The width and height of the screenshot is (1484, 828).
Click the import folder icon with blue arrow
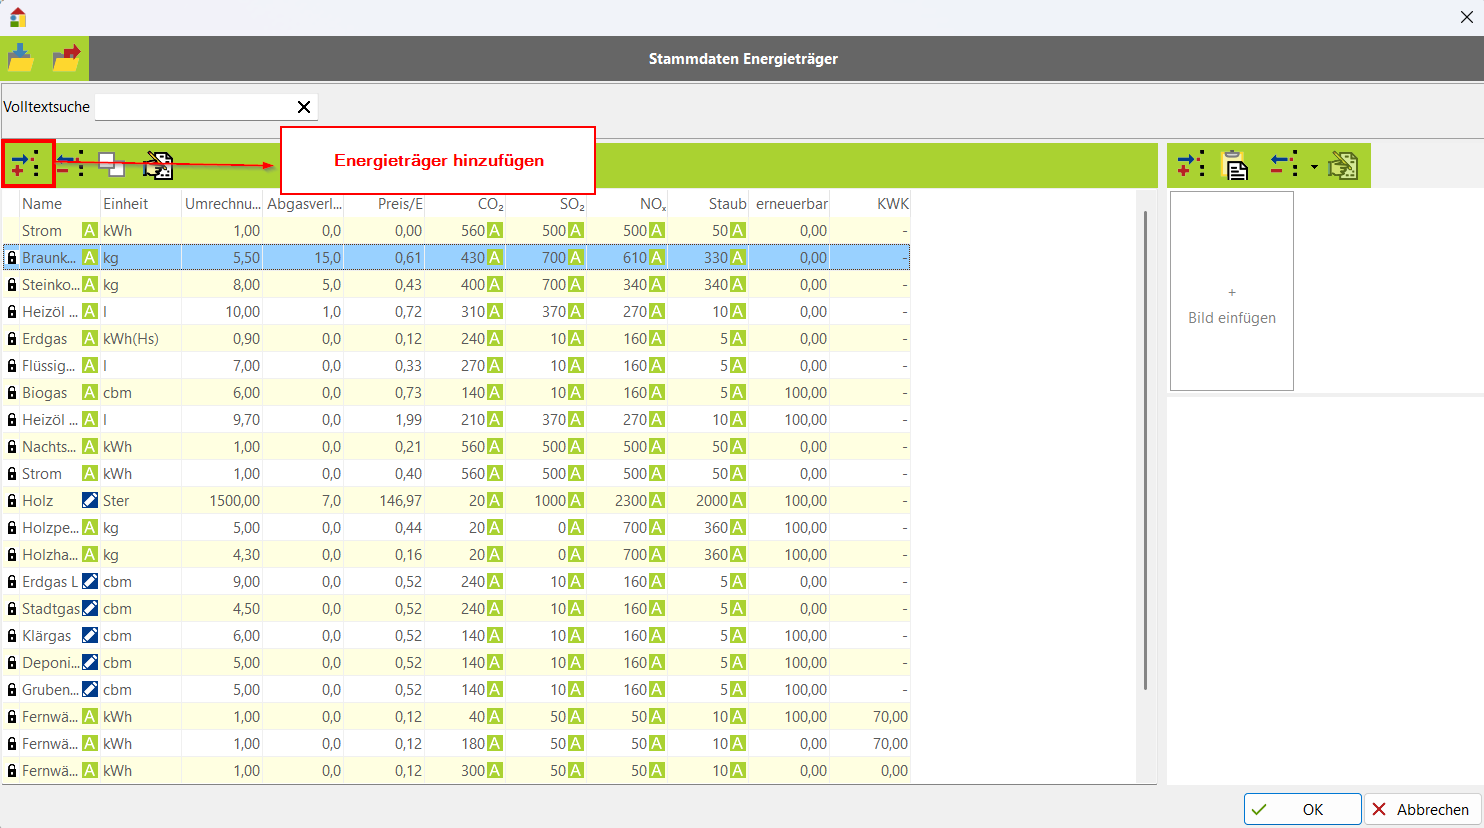21,59
